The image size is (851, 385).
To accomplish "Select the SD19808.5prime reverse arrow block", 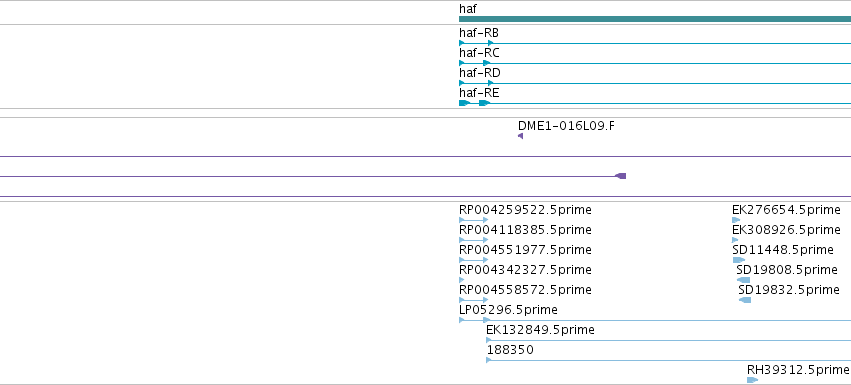I will pyautogui.click(x=743, y=280).
